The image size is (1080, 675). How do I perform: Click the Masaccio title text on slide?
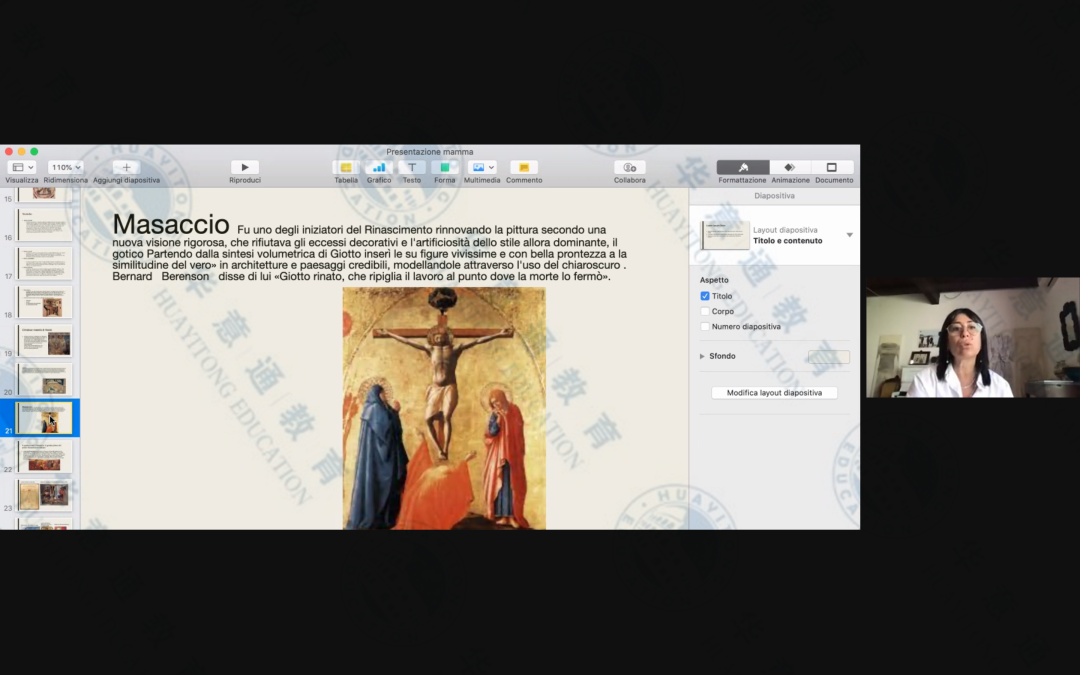pos(171,225)
